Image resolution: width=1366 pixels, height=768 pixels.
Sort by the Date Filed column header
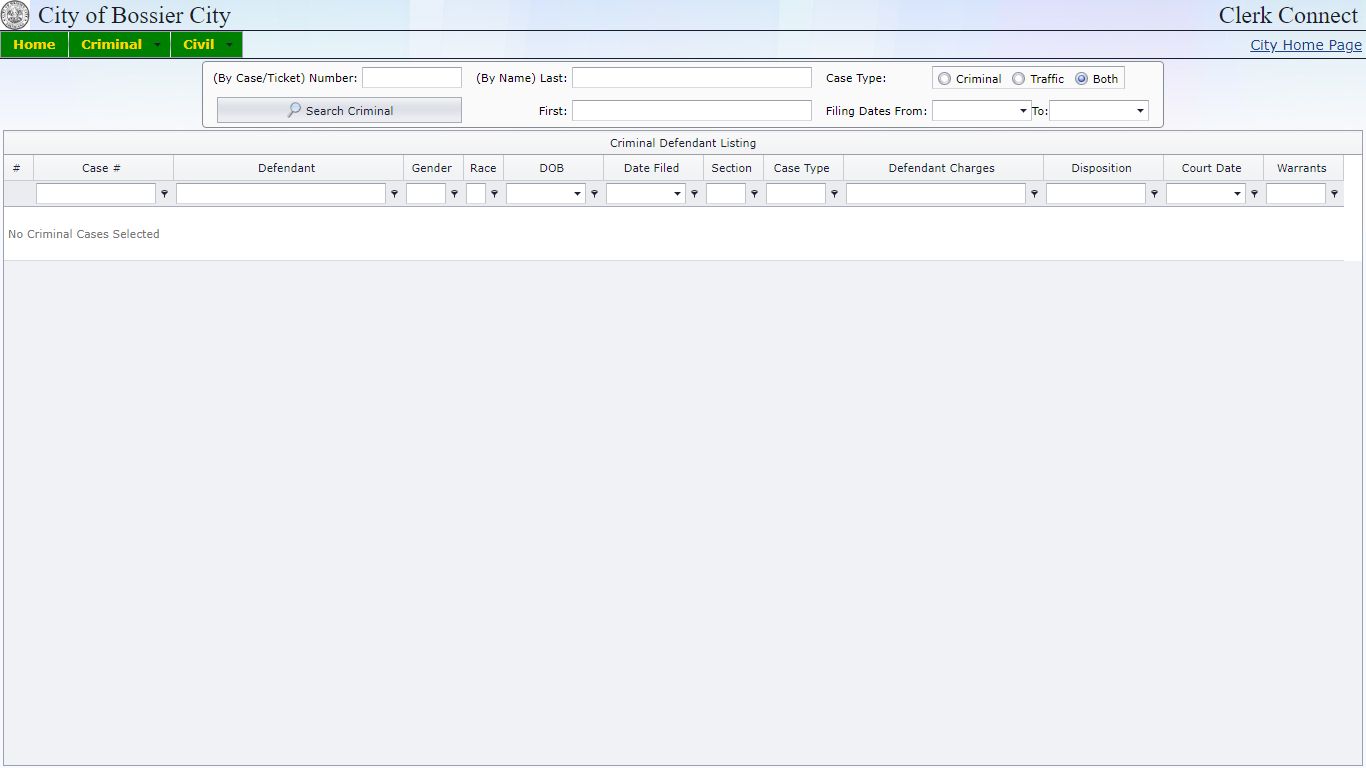(x=652, y=168)
